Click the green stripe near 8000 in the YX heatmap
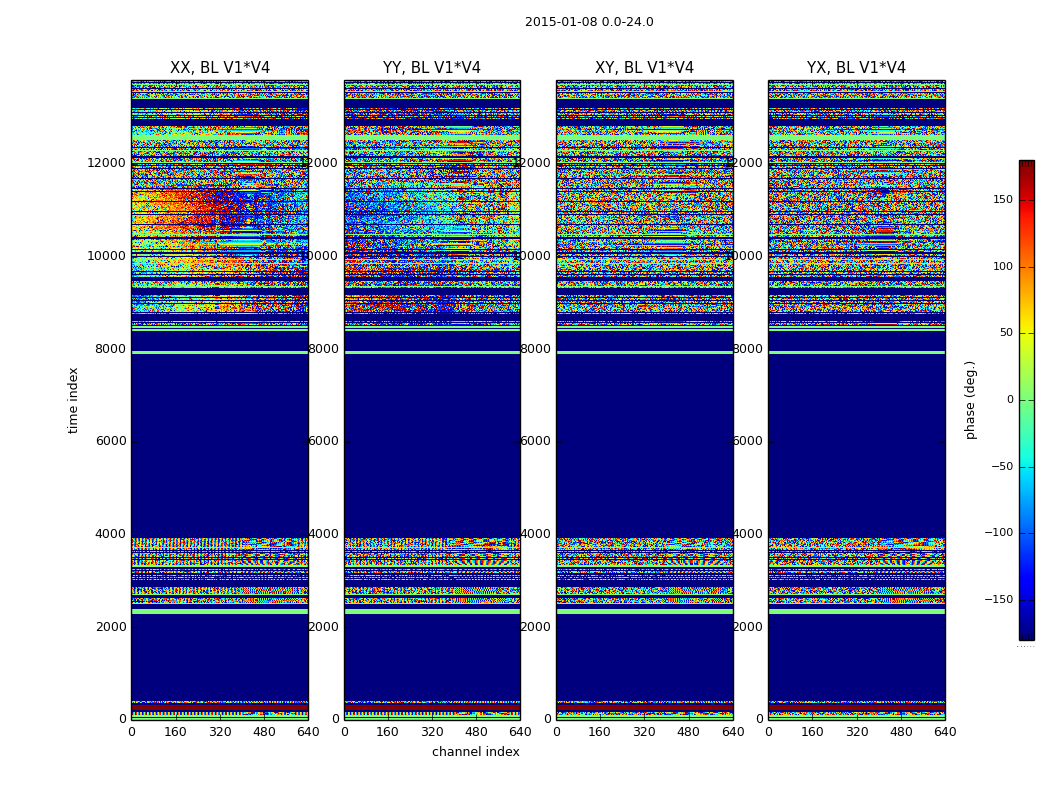This screenshot has width=1050, height=800. [x=856, y=352]
